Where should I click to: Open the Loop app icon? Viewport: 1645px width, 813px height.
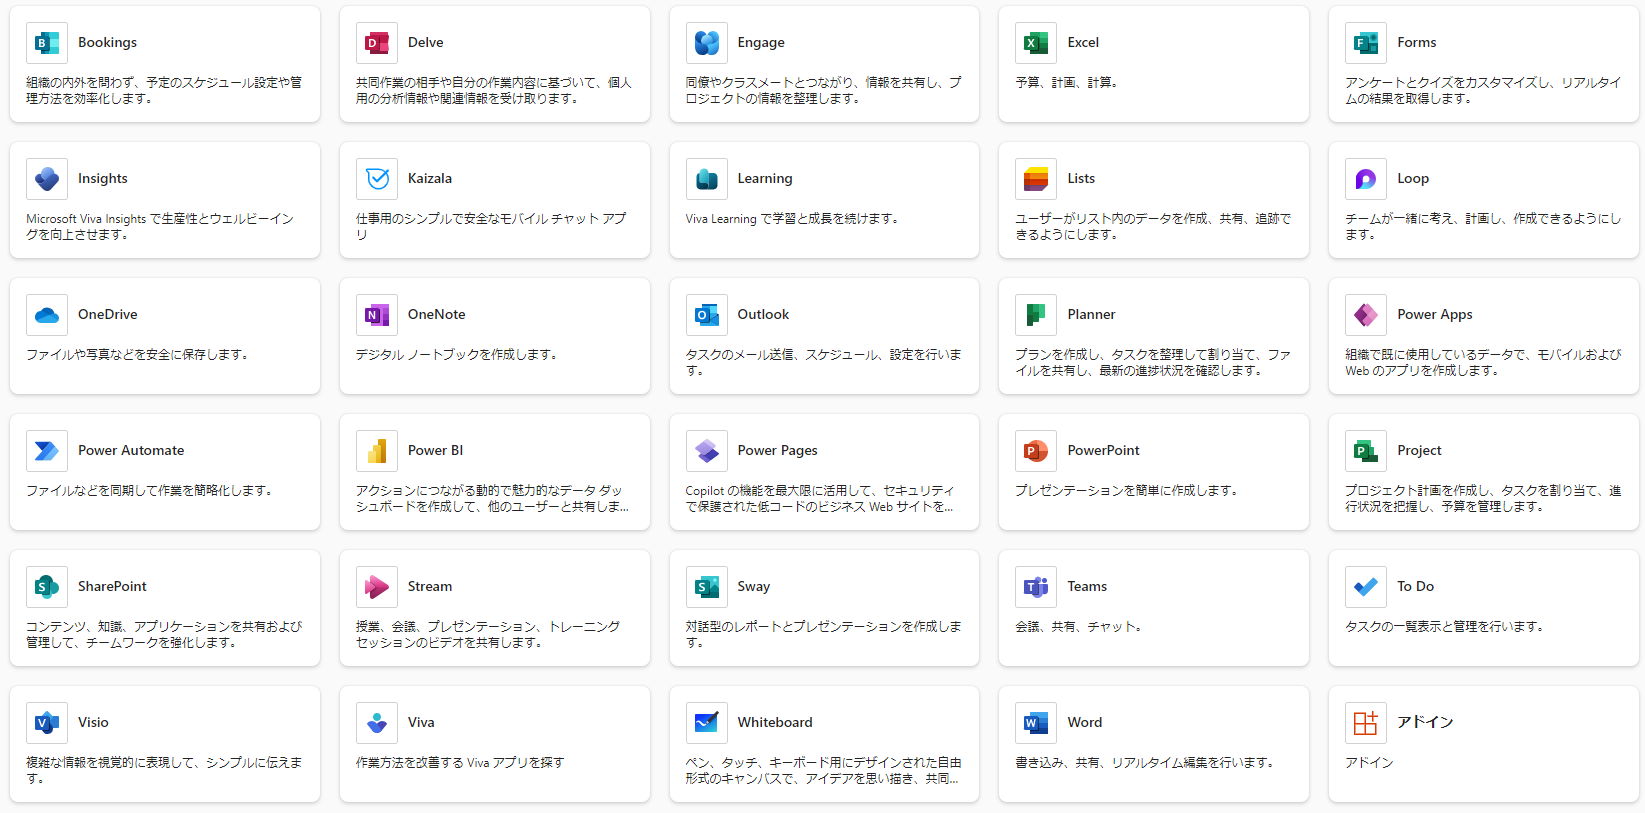coord(1366,179)
